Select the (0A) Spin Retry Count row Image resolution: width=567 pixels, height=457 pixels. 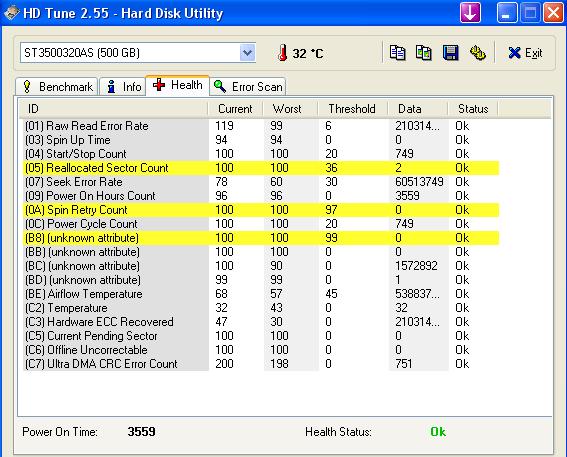pos(261,210)
